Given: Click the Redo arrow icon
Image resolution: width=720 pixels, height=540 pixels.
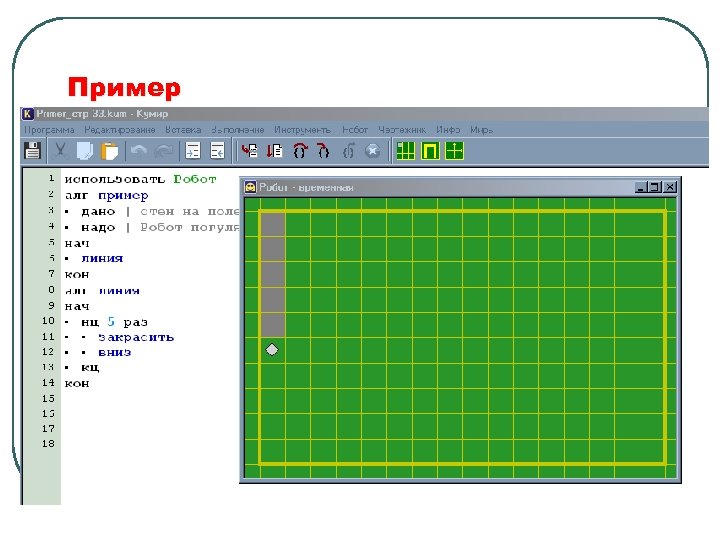Looking at the screenshot, I should (x=163, y=151).
